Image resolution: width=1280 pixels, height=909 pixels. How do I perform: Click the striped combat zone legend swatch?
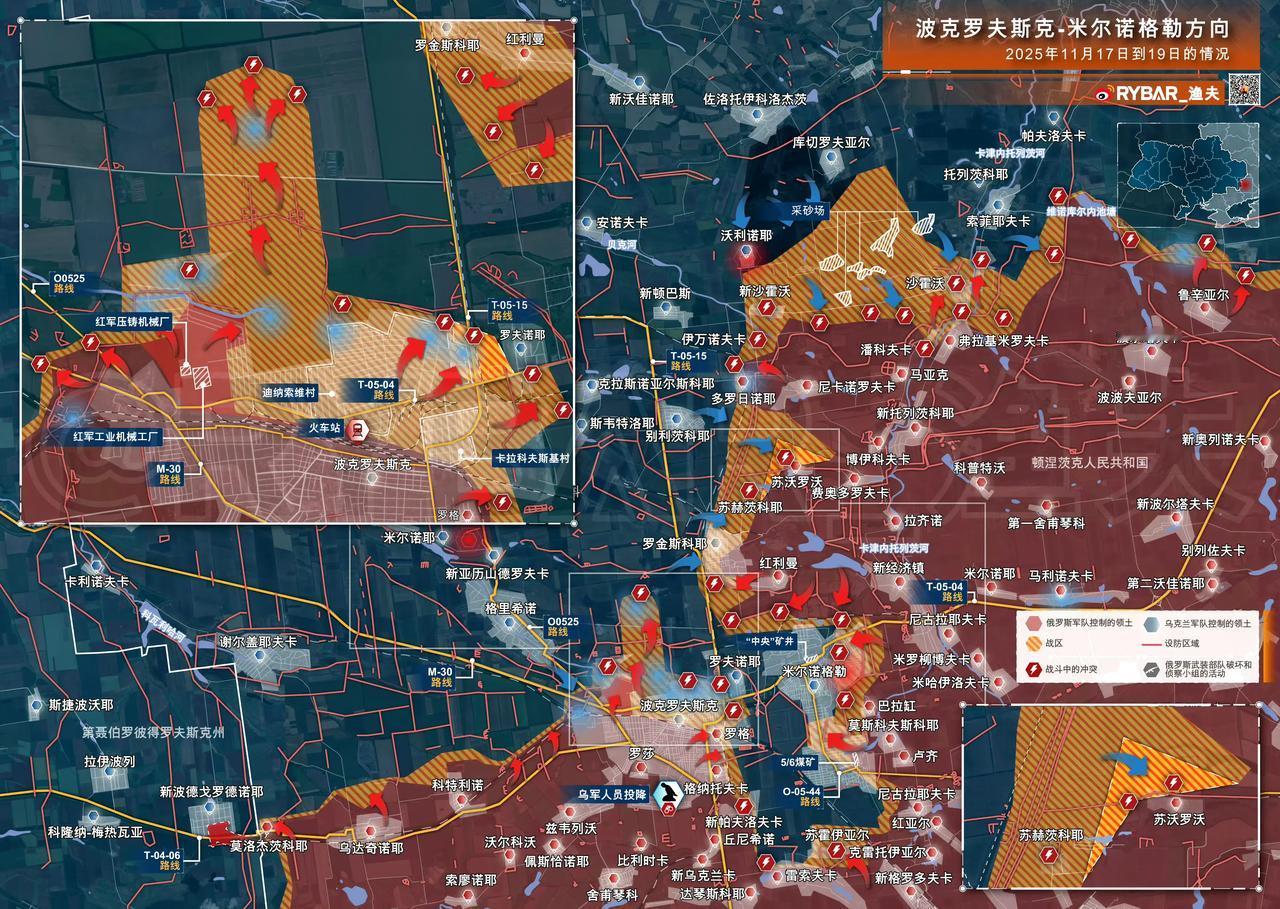click(1032, 645)
